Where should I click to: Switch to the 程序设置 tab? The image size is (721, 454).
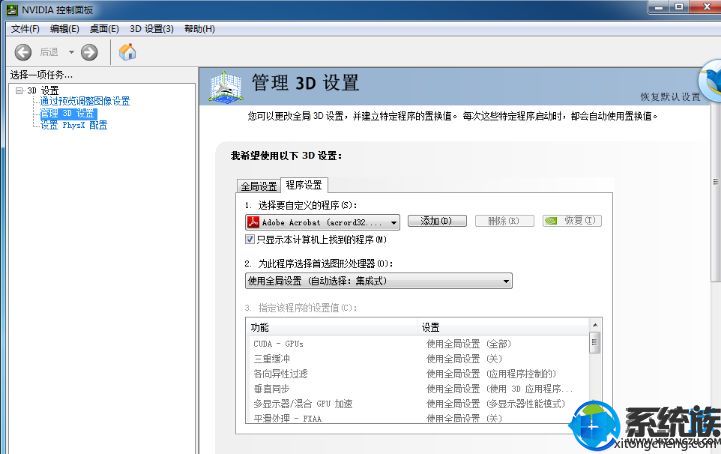pos(303,185)
